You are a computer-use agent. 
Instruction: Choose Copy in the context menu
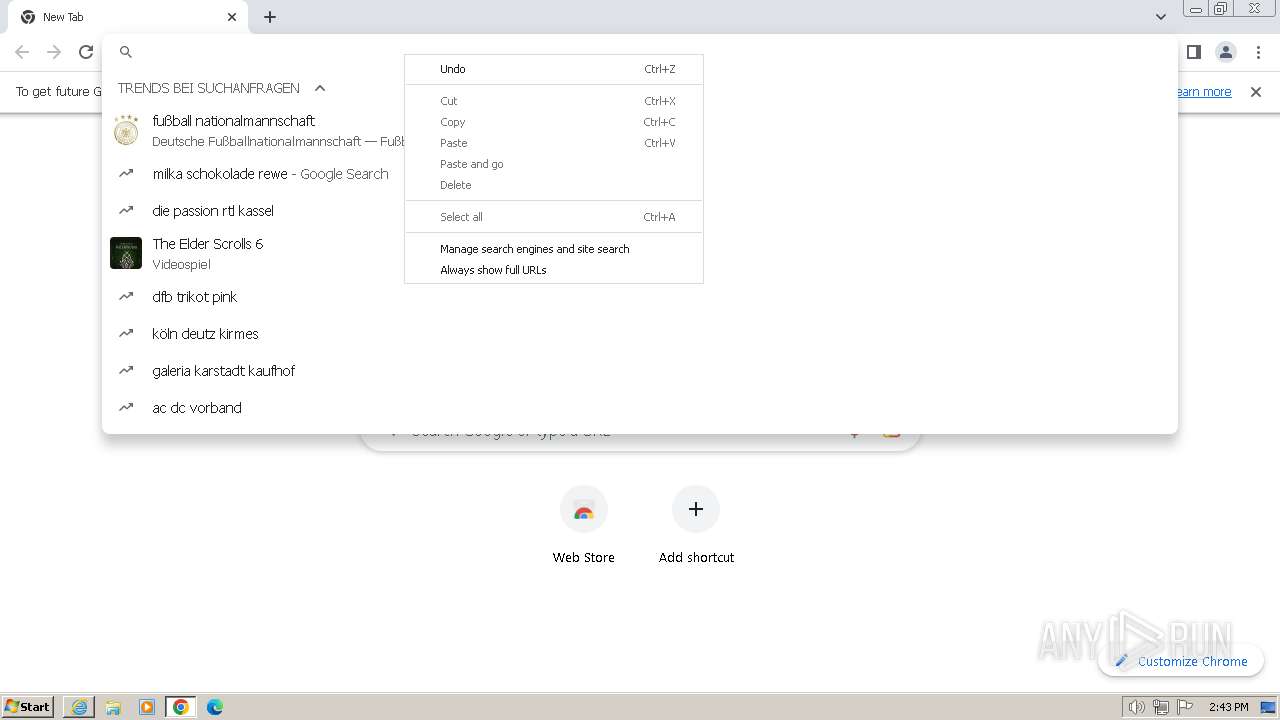point(554,122)
